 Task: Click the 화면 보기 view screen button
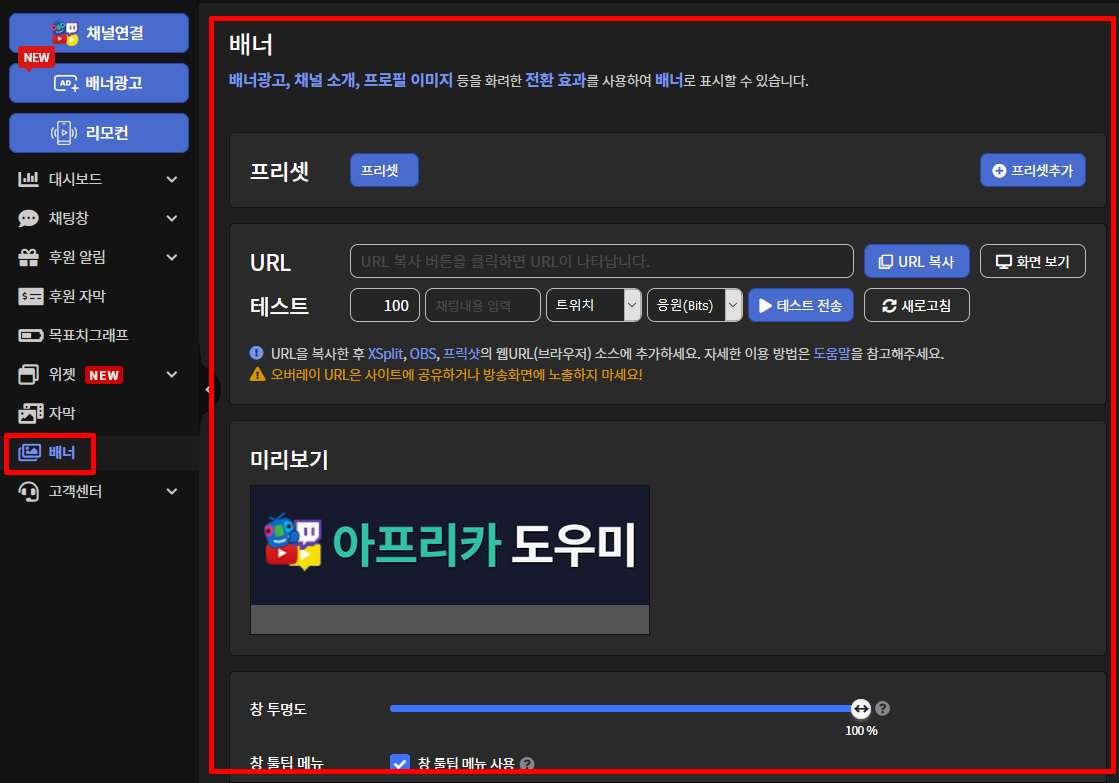click(1033, 261)
